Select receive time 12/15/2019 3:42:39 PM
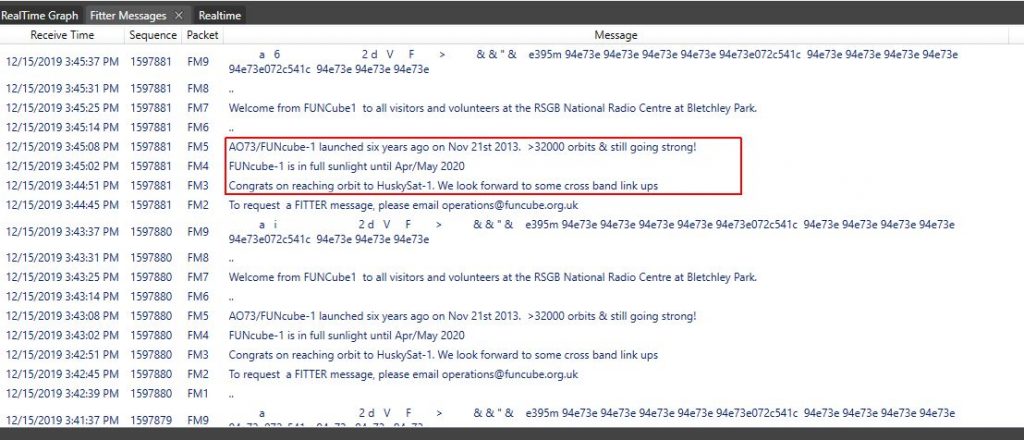 [x=63, y=394]
